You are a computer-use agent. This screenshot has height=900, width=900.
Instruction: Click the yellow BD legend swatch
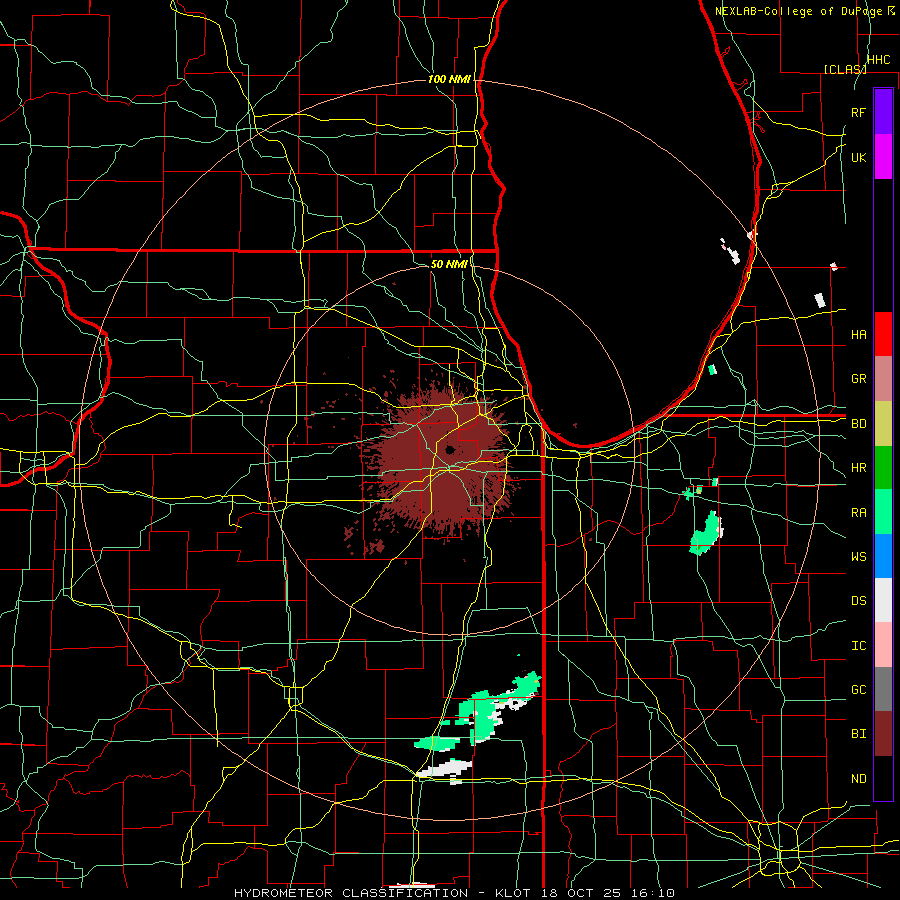[883, 423]
